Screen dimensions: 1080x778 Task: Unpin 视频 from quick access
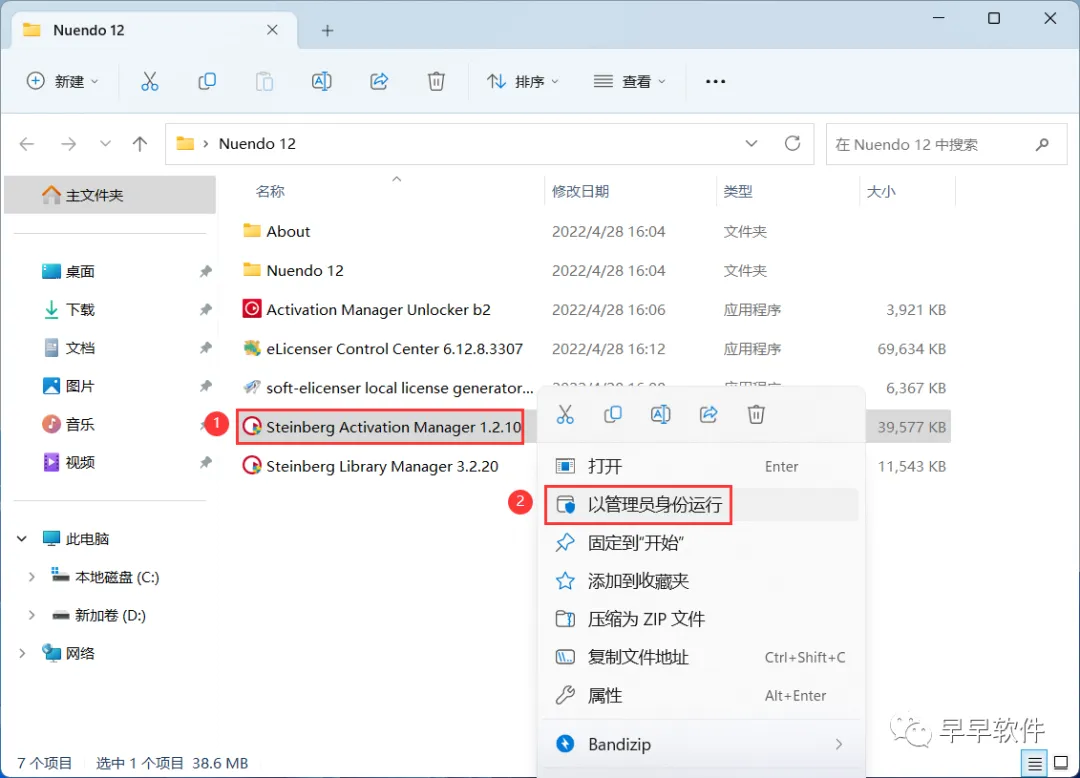(205, 463)
